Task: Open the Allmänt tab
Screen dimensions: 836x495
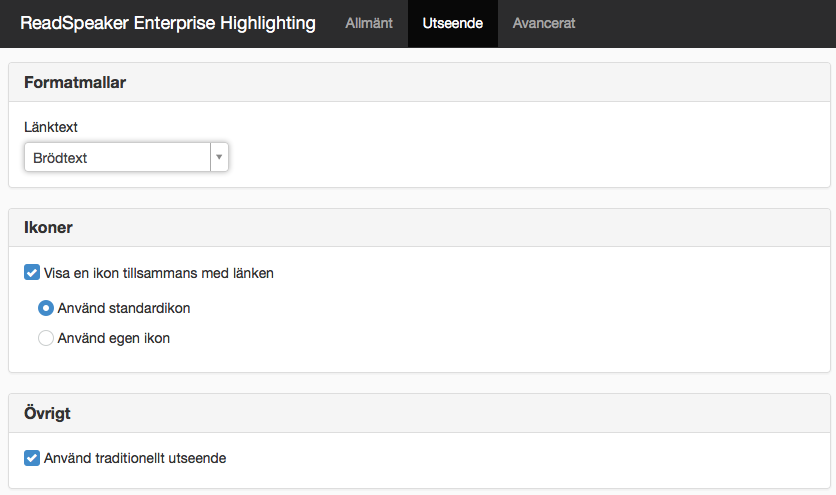Action: point(368,23)
